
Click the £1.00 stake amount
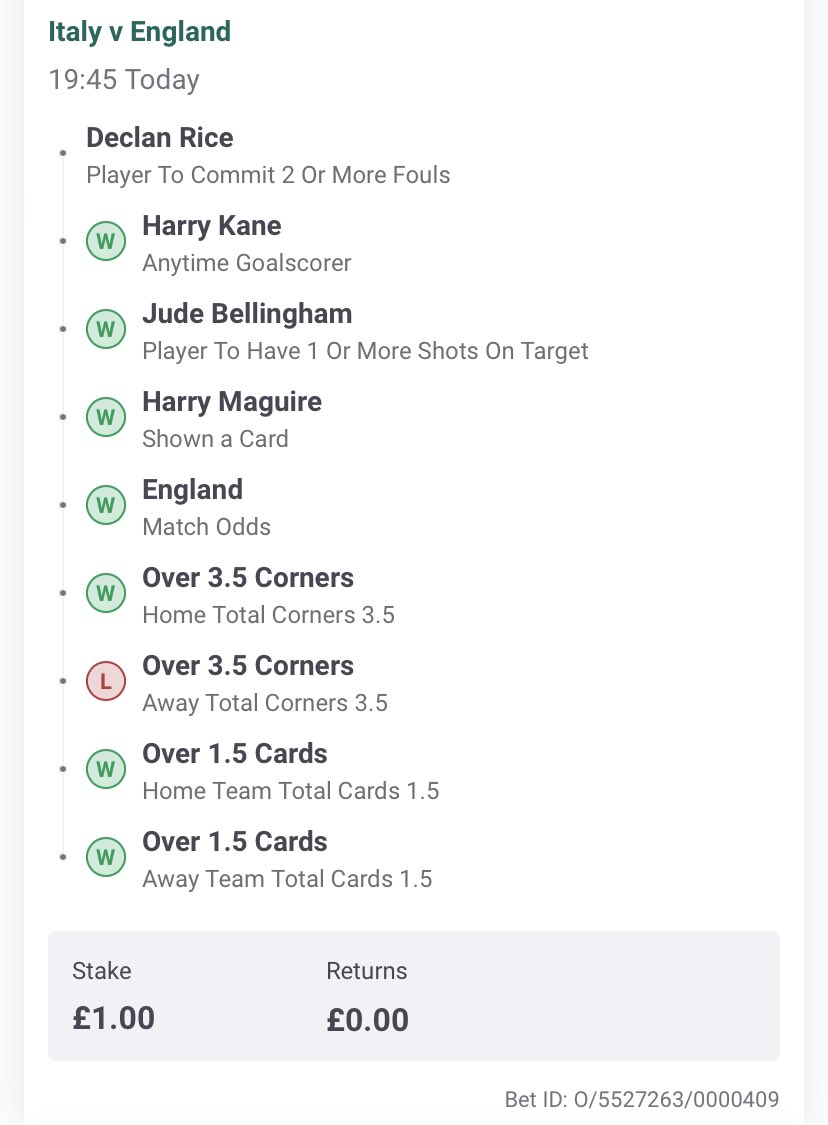coord(113,1019)
